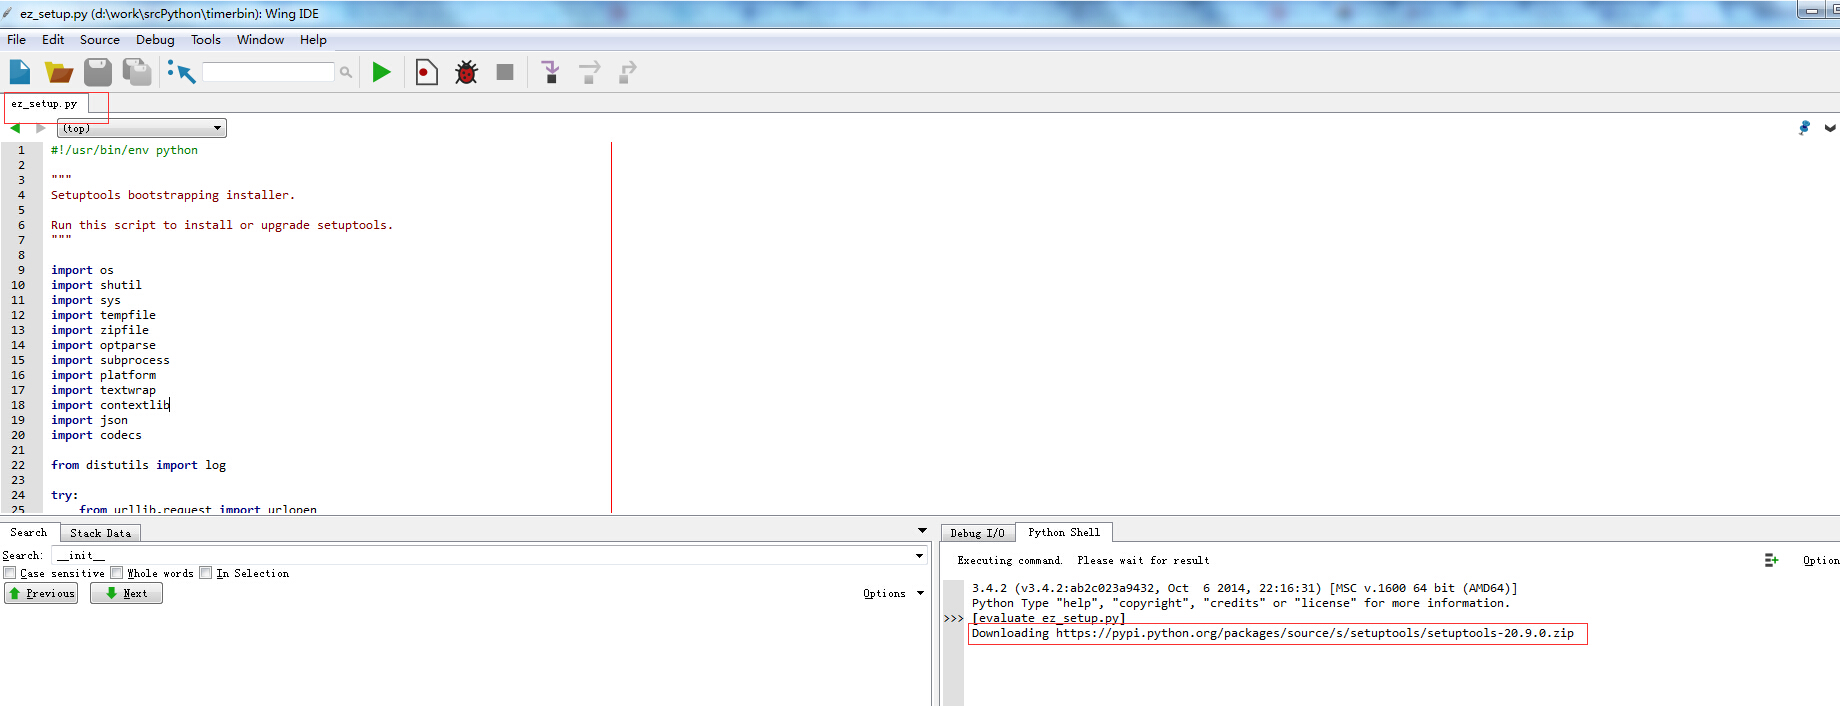
Task: Click the toolbar search magnifier icon
Action: click(x=346, y=72)
